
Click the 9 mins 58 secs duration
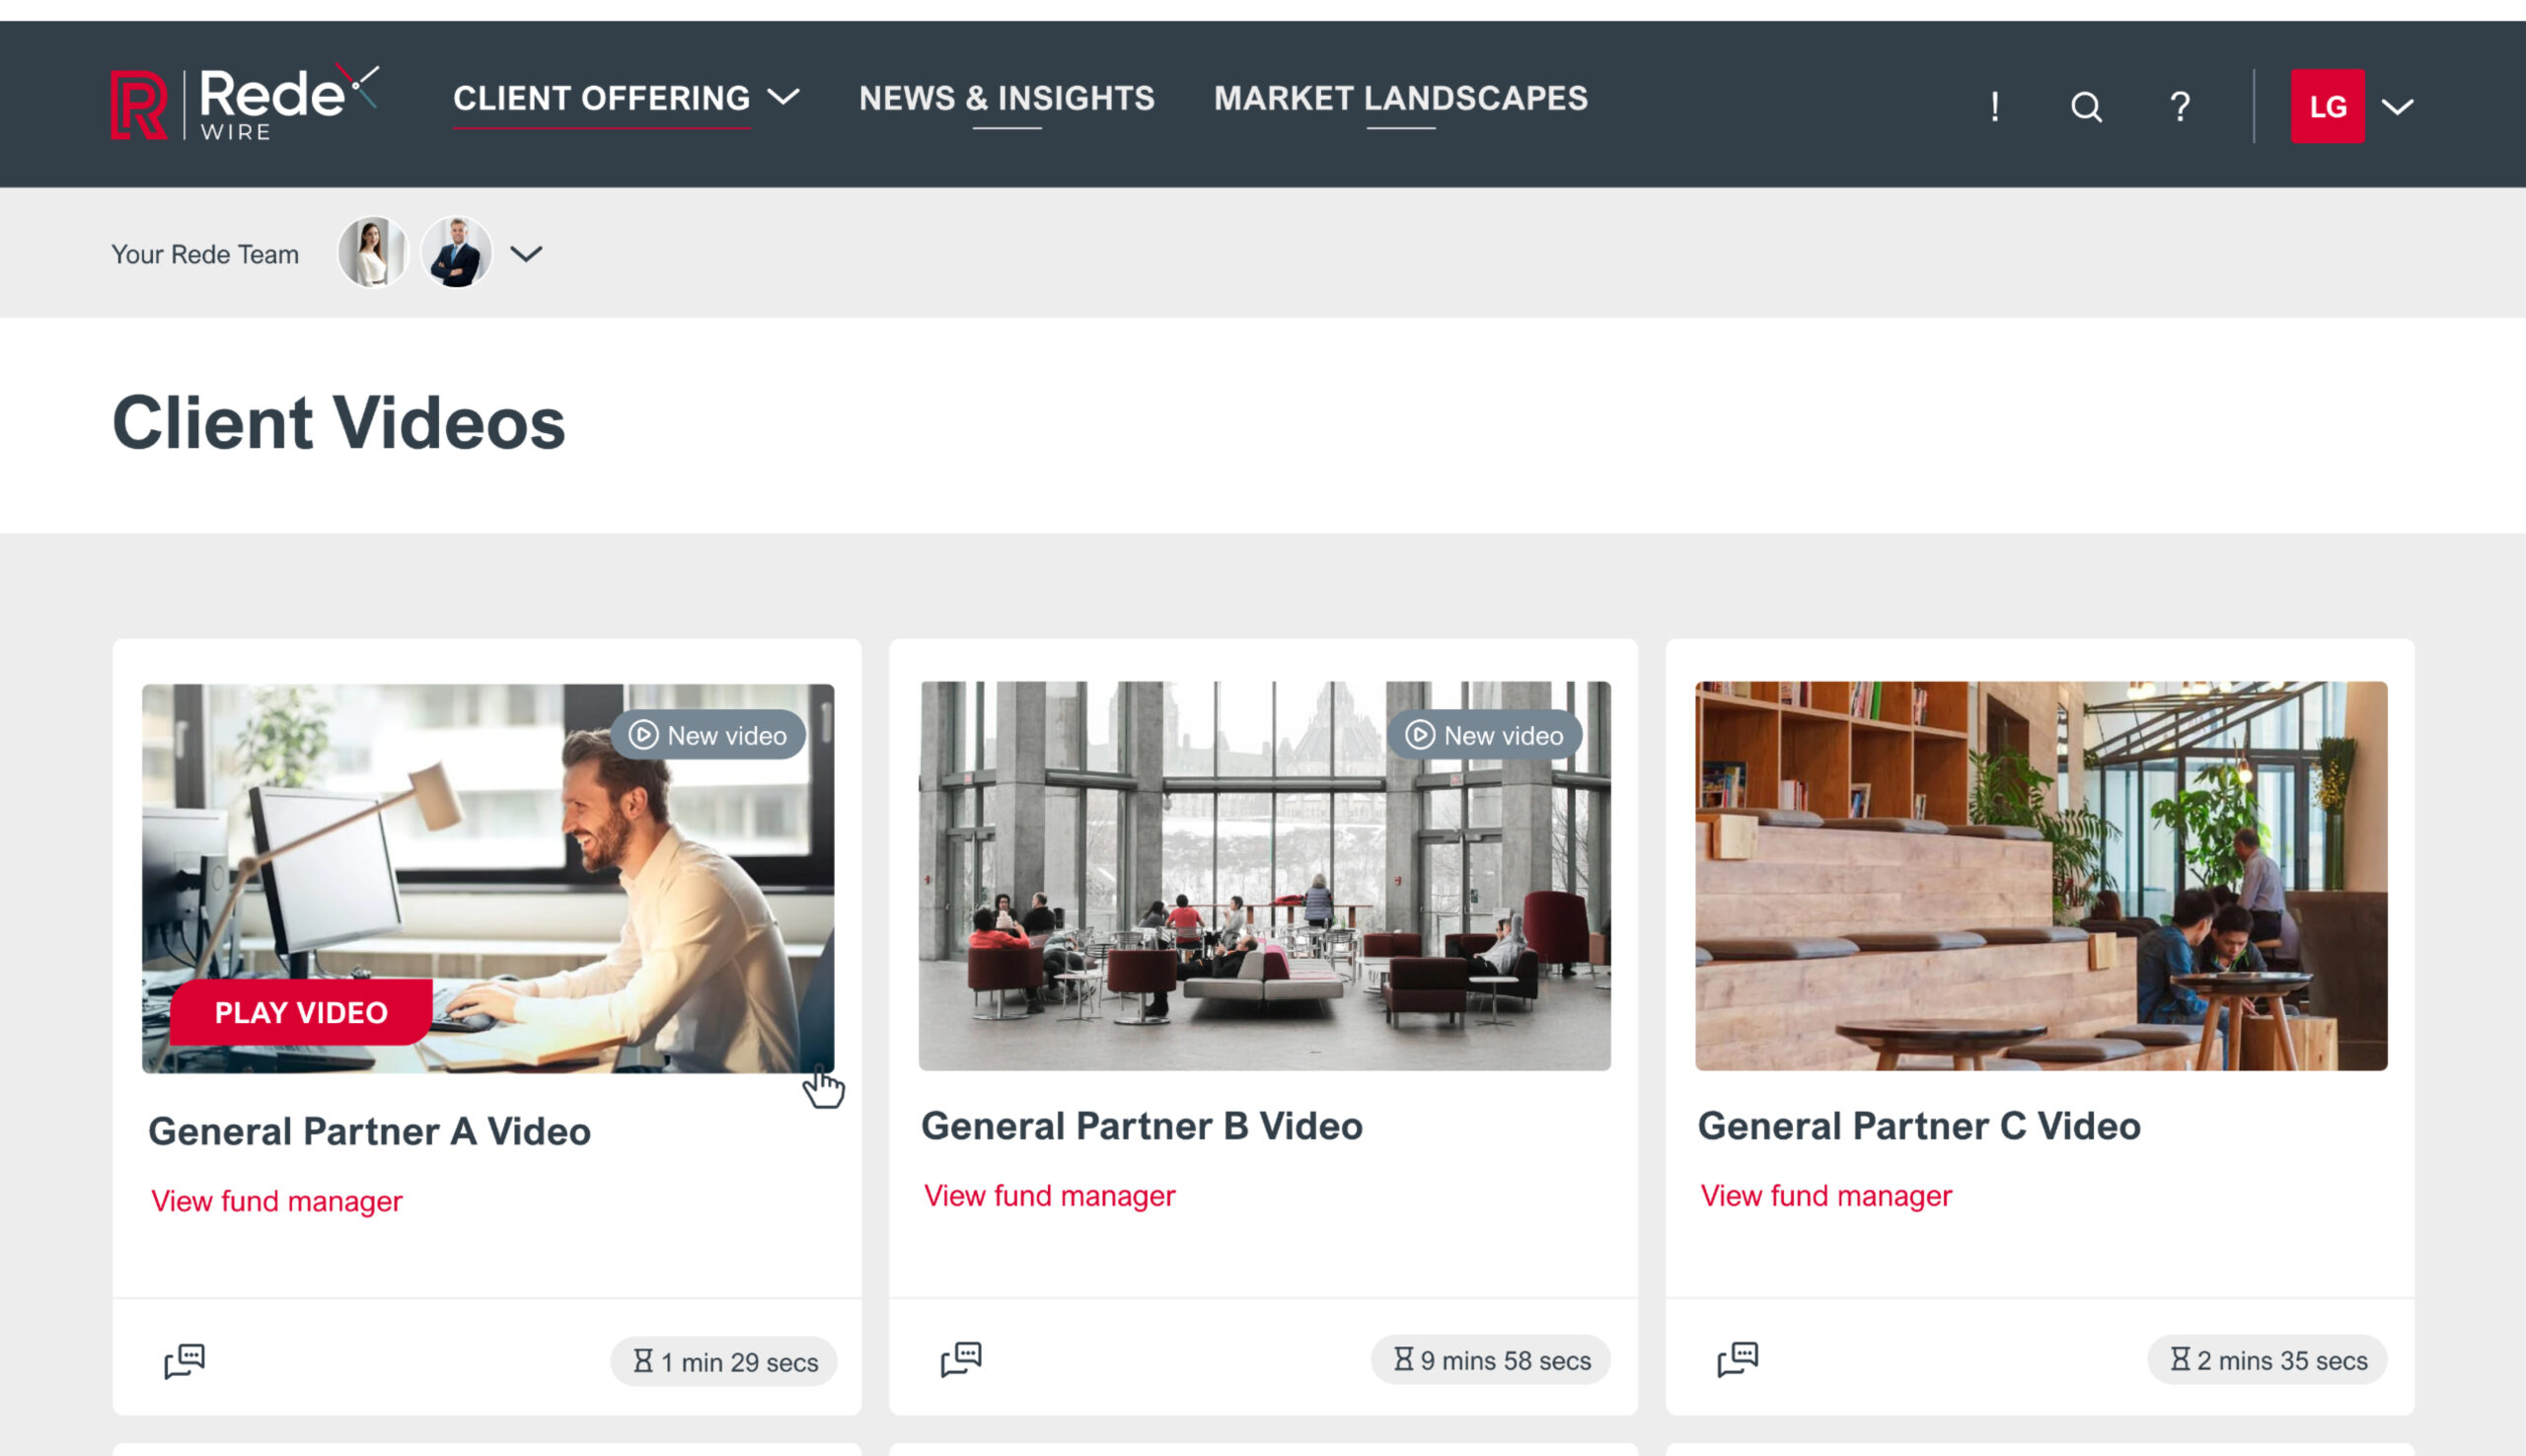[1490, 1359]
